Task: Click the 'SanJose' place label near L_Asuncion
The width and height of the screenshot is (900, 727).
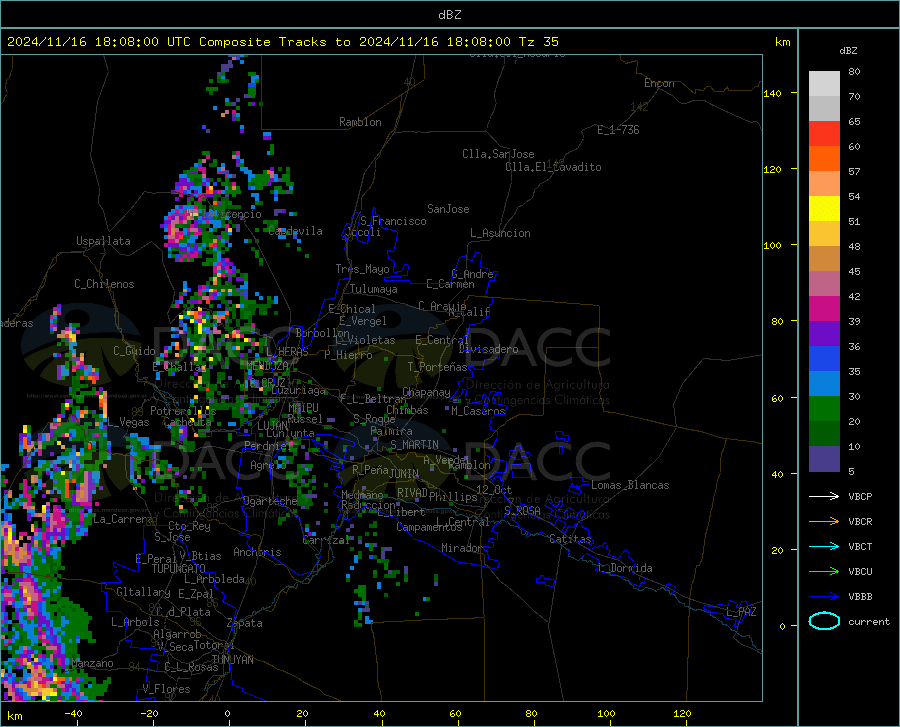Action: point(448,209)
